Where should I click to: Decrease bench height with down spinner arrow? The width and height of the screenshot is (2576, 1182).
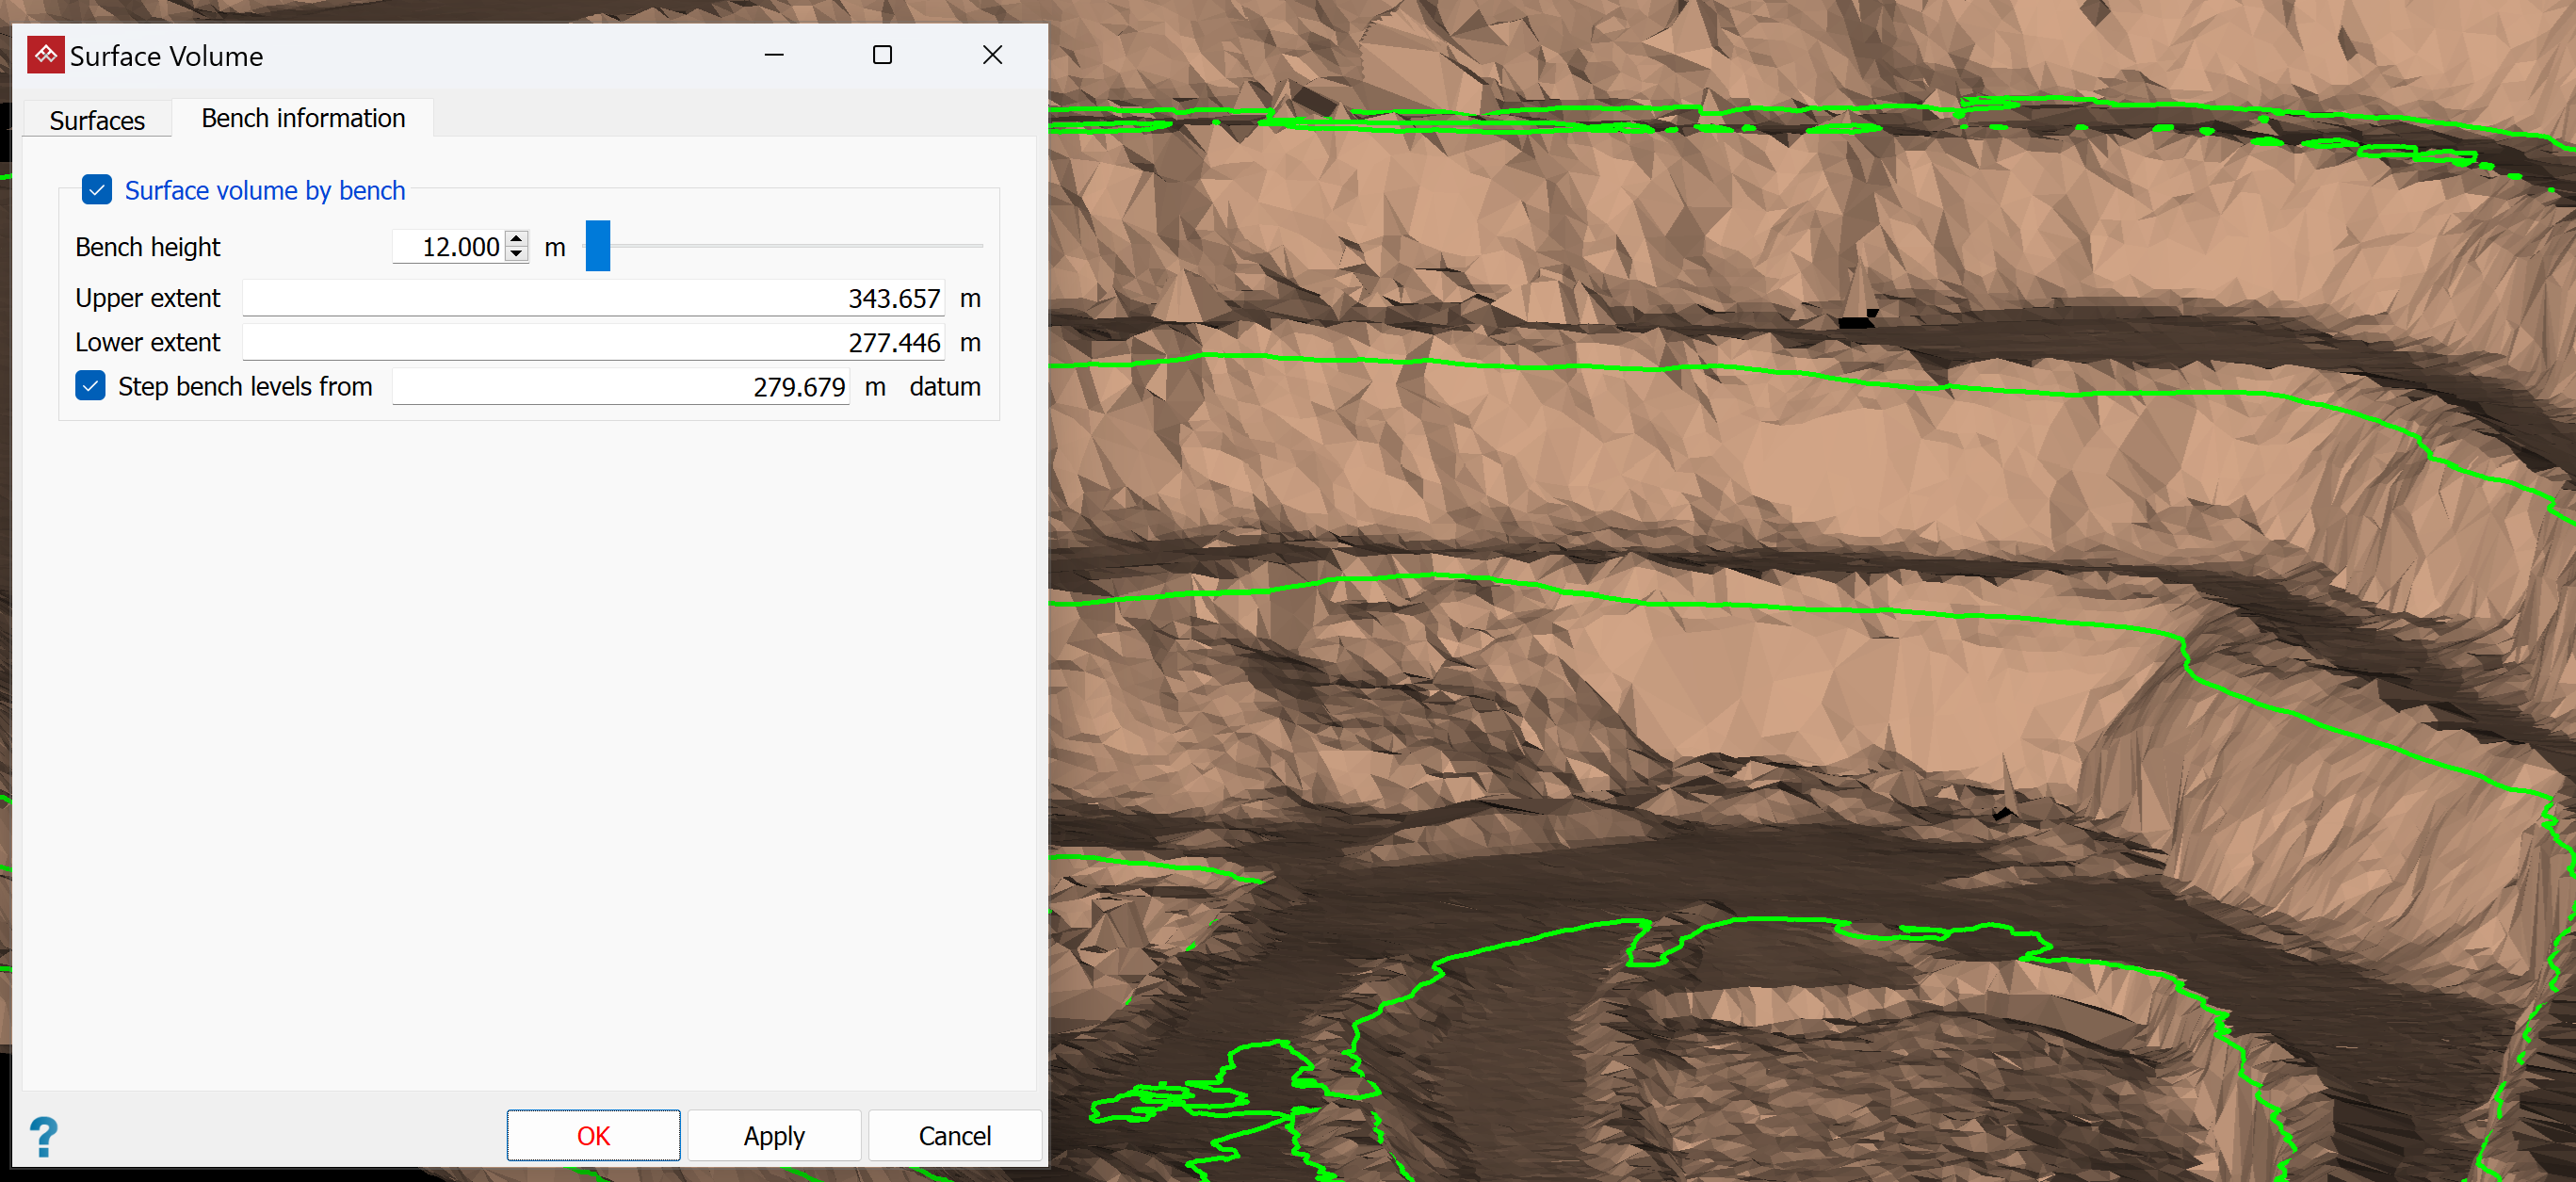pyautogui.click(x=516, y=254)
